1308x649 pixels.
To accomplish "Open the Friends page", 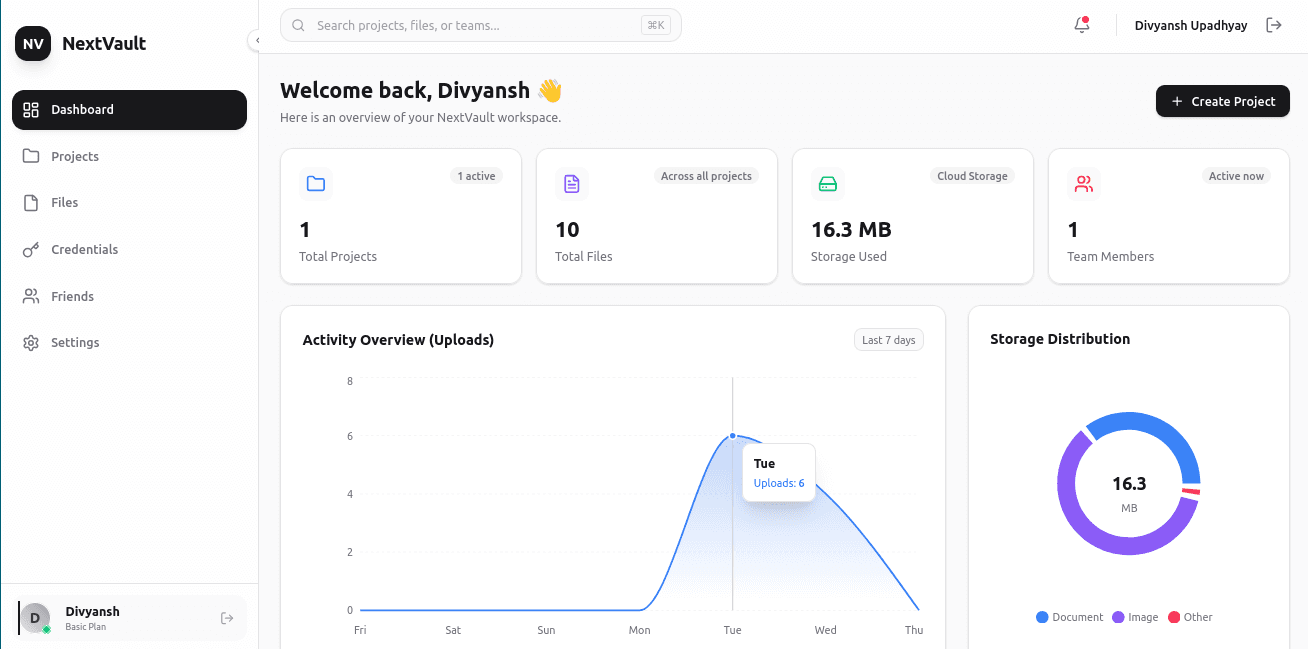I will click(129, 296).
